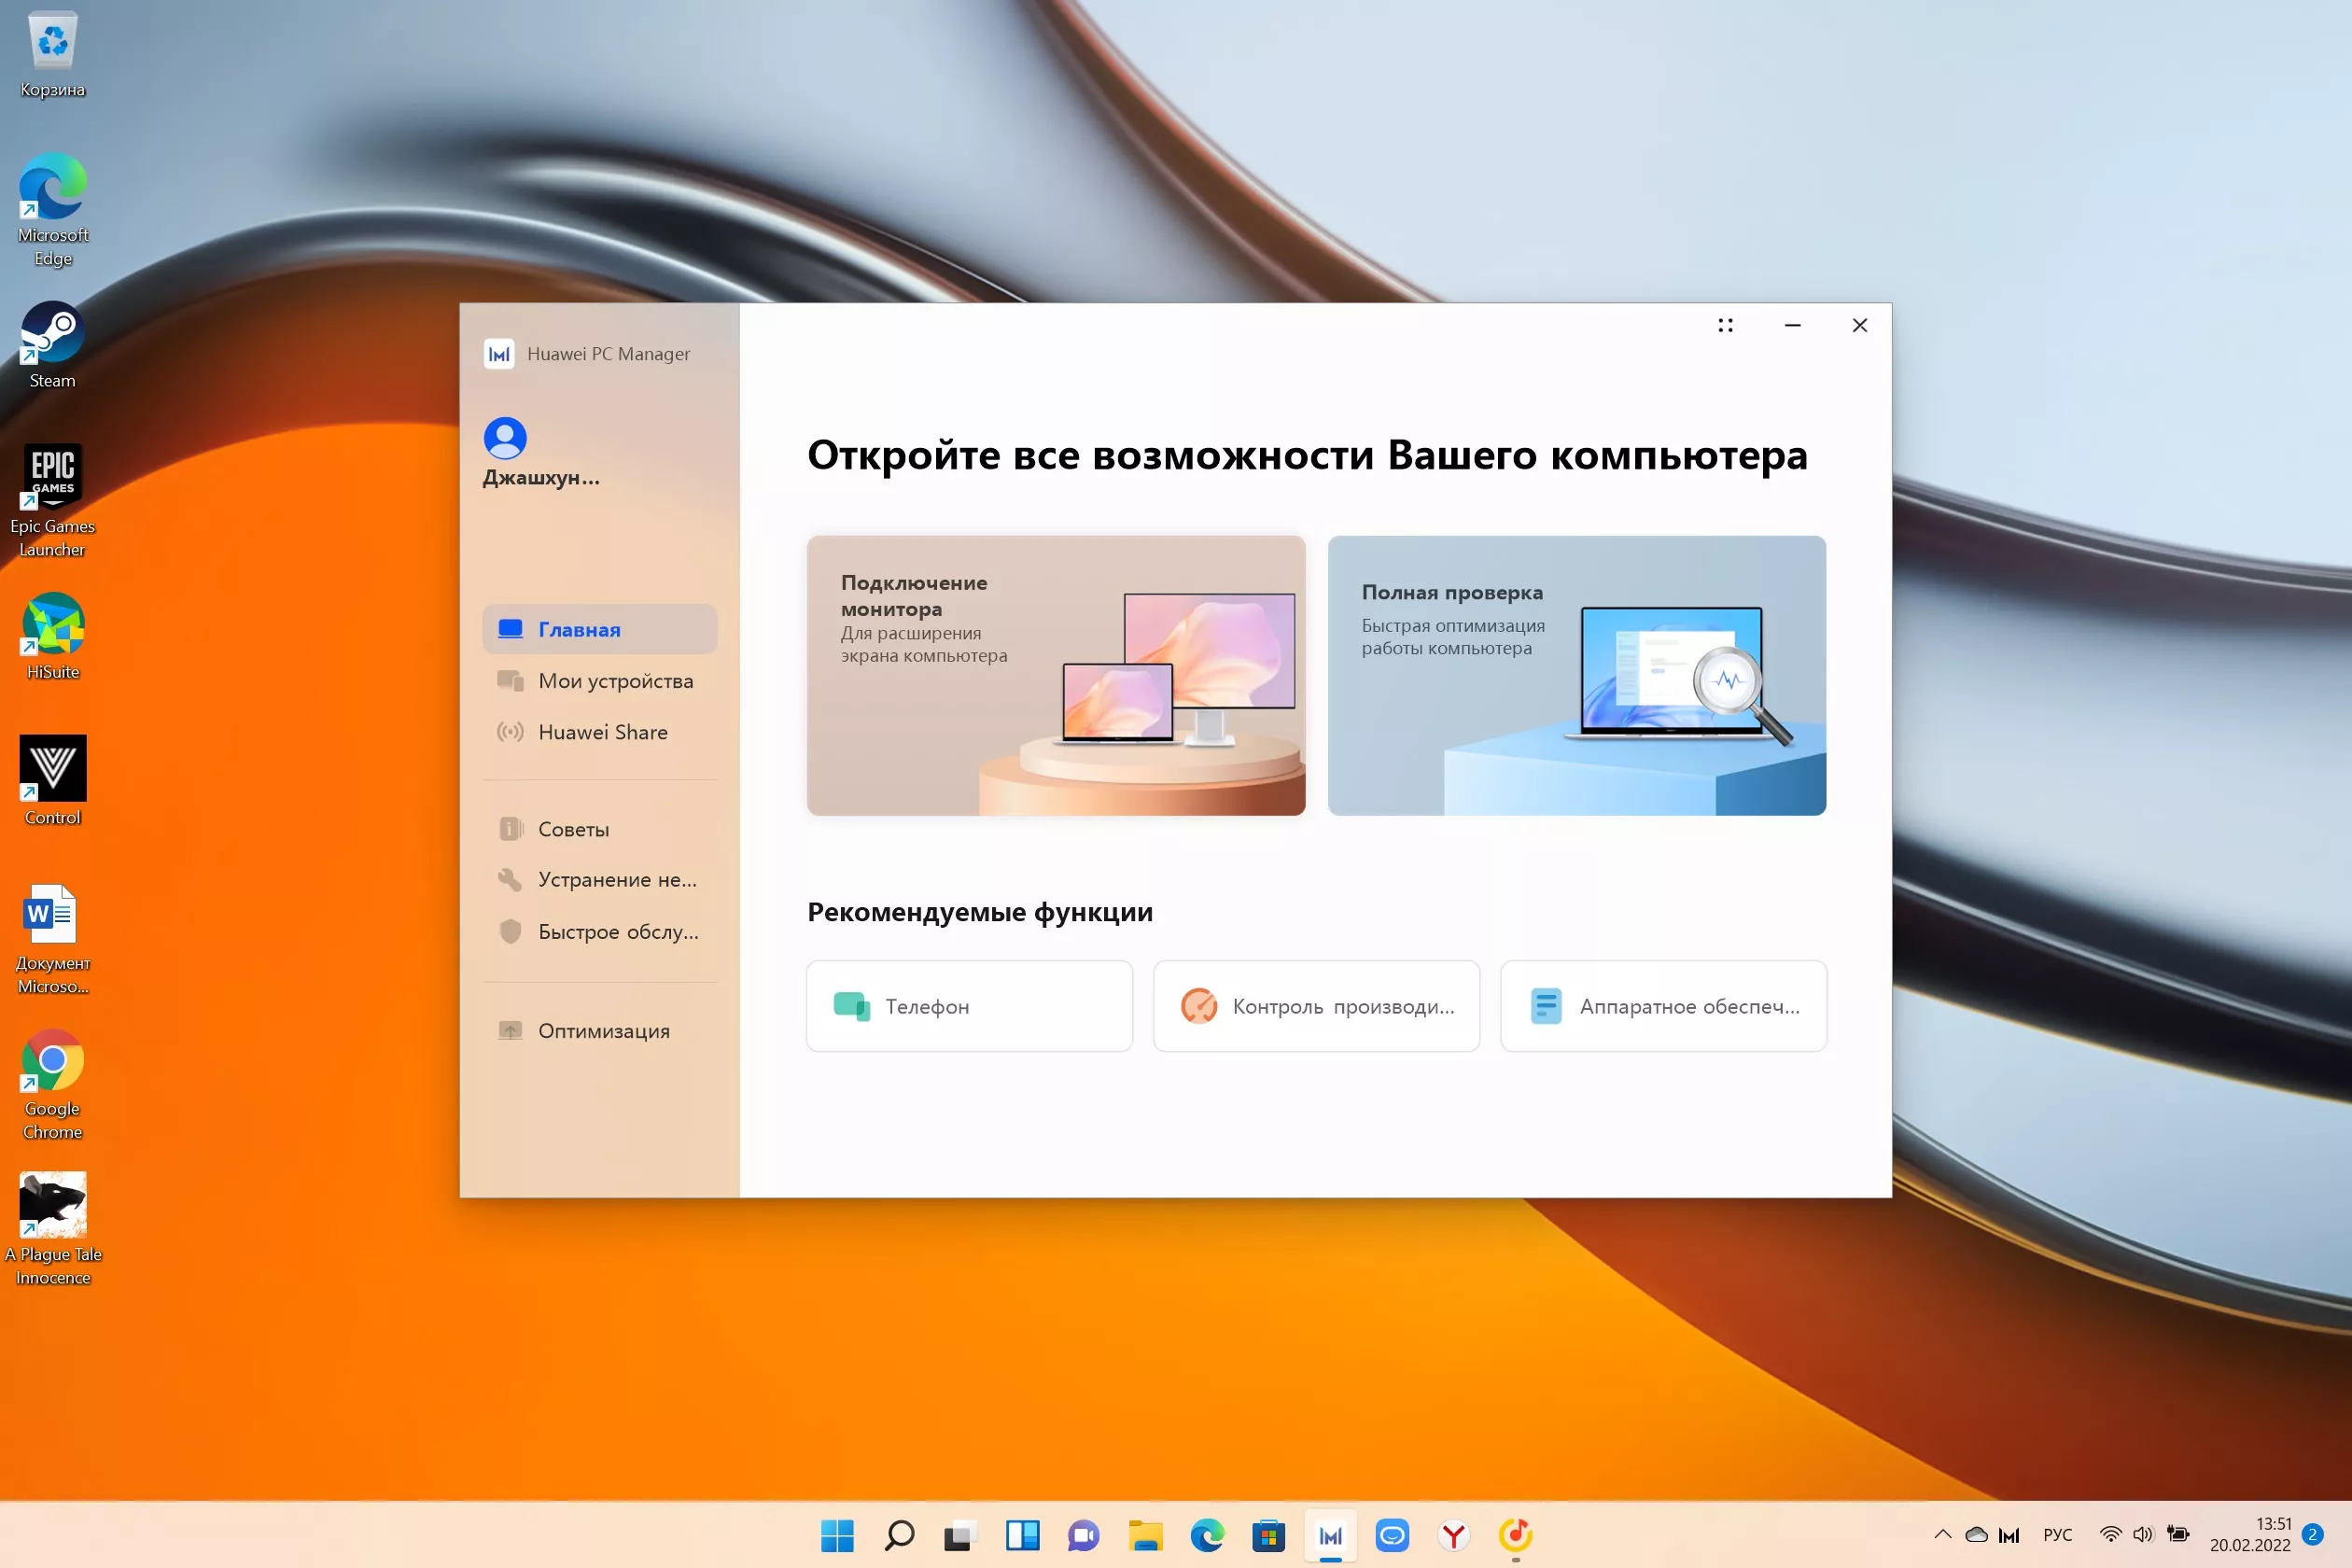
Task: Click the Телефон recommended function button
Action: 969,1006
